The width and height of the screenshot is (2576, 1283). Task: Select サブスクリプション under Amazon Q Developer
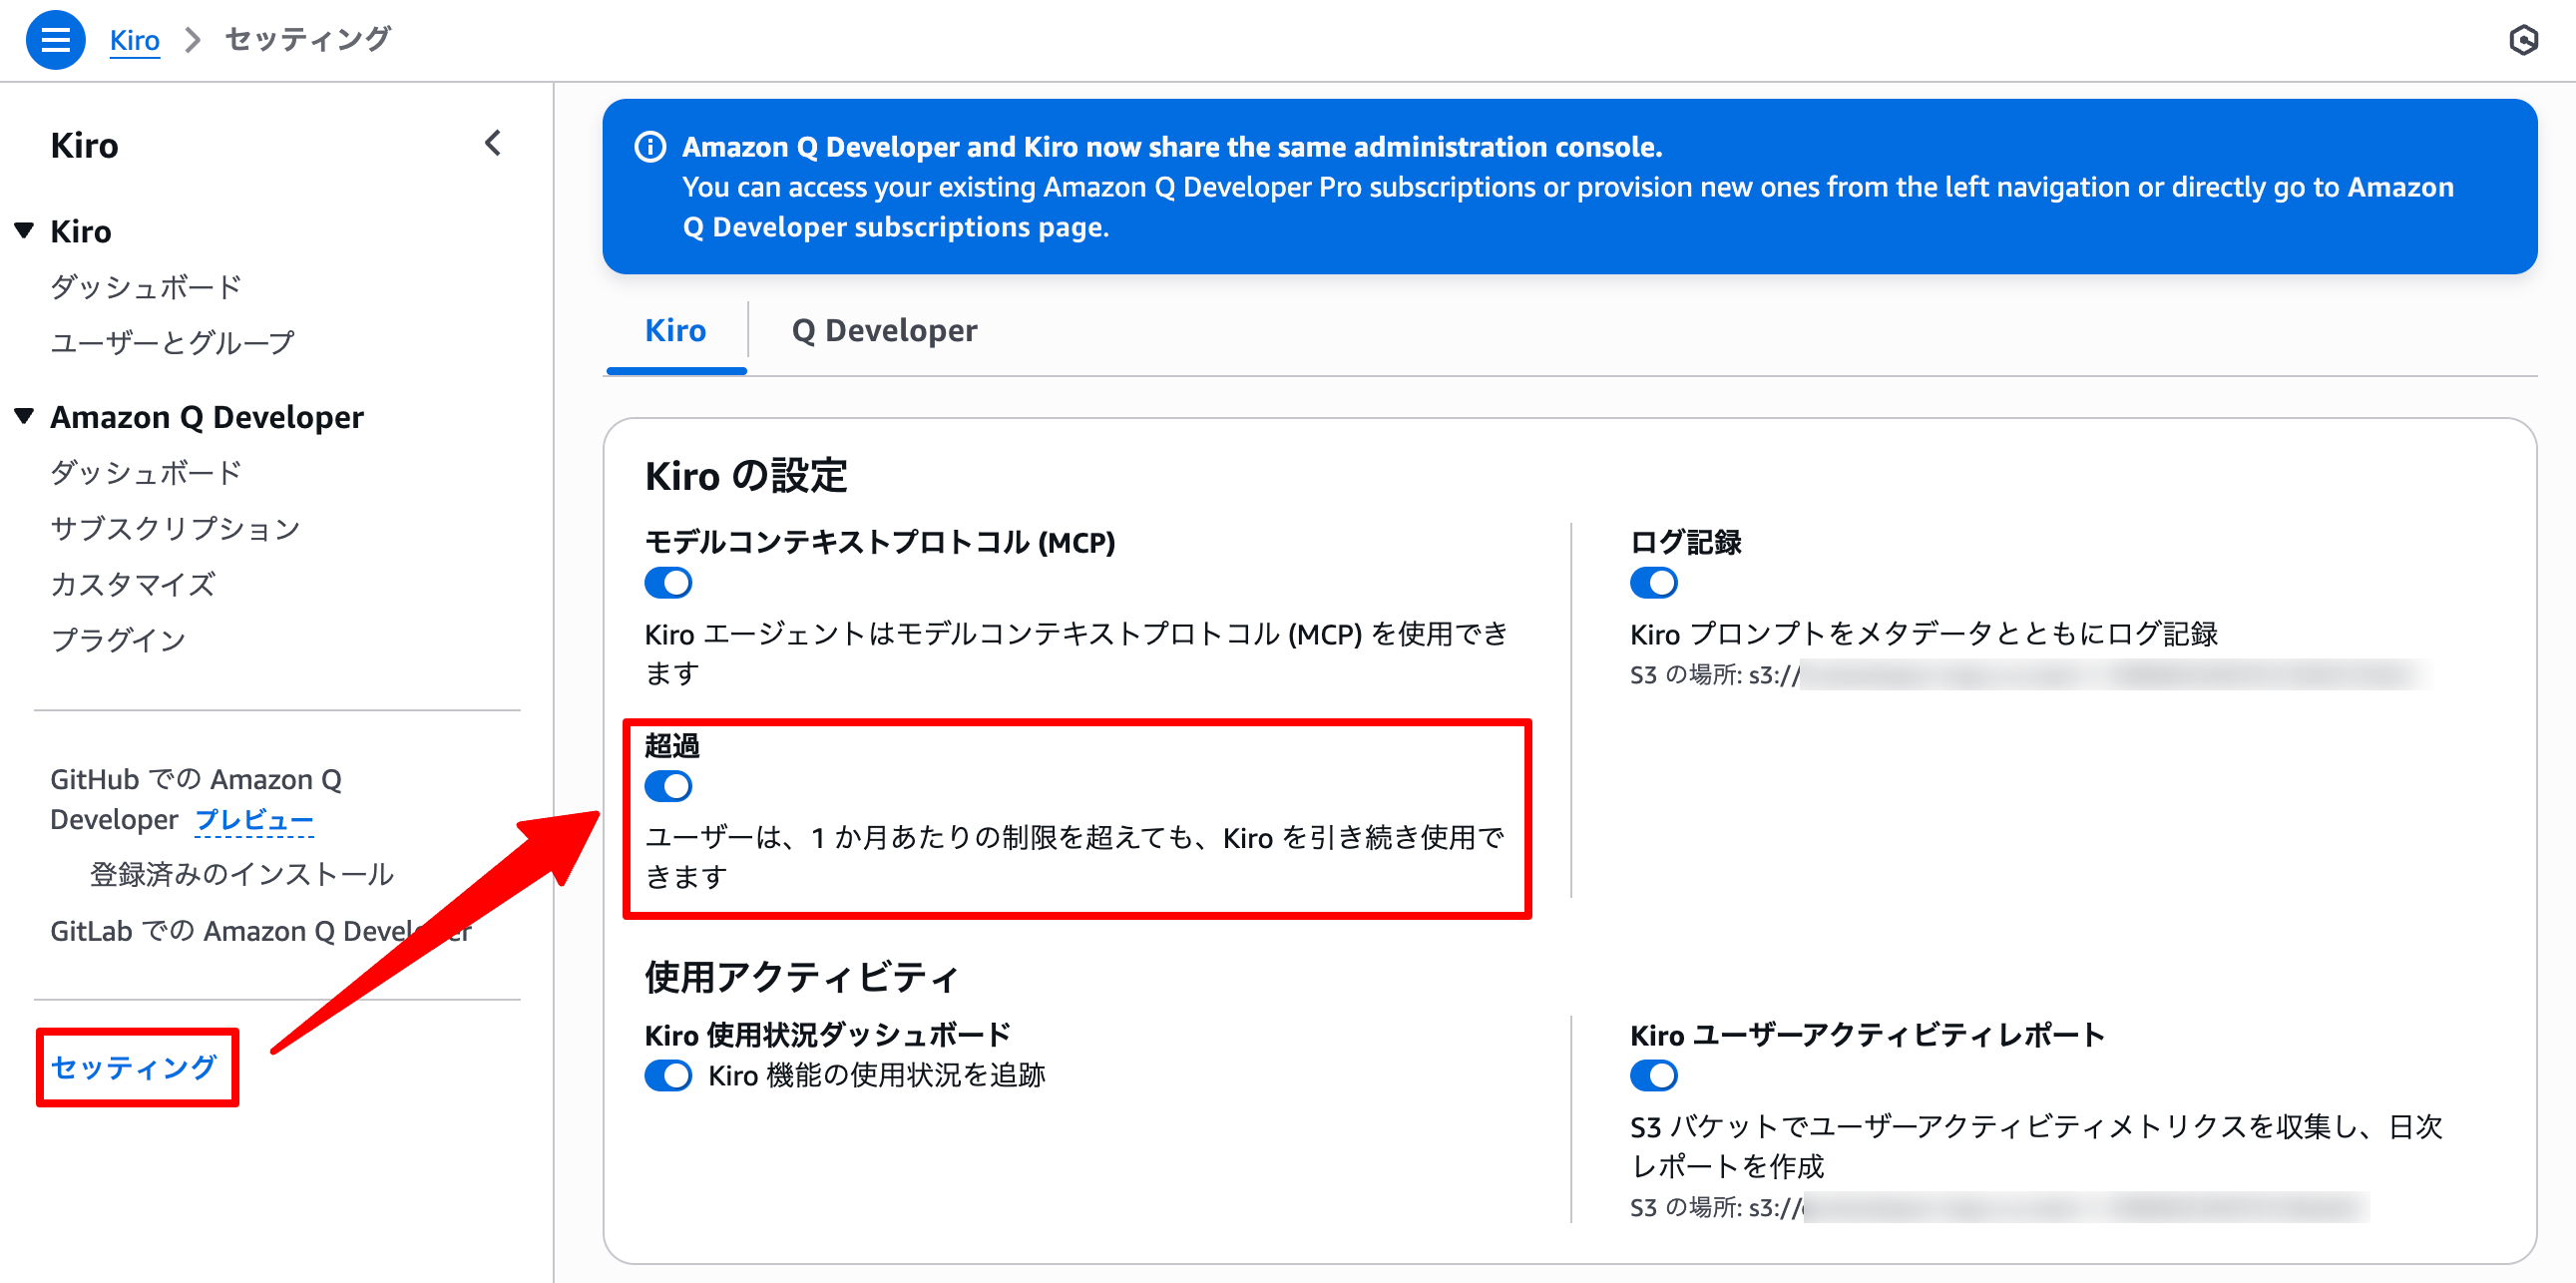(x=175, y=528)
